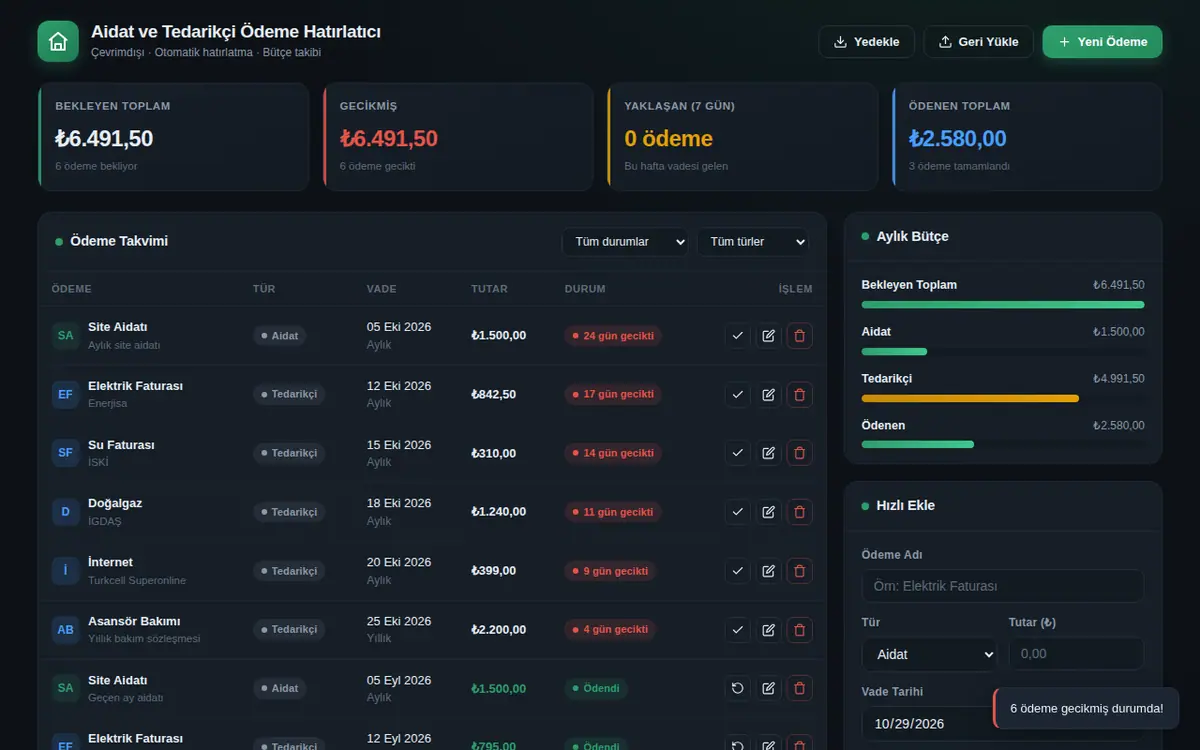This screenshot has width=1200, height=750.
Task: Edit the paid Site Aidatı Geçen ay entry
Action: coord(768,689)
